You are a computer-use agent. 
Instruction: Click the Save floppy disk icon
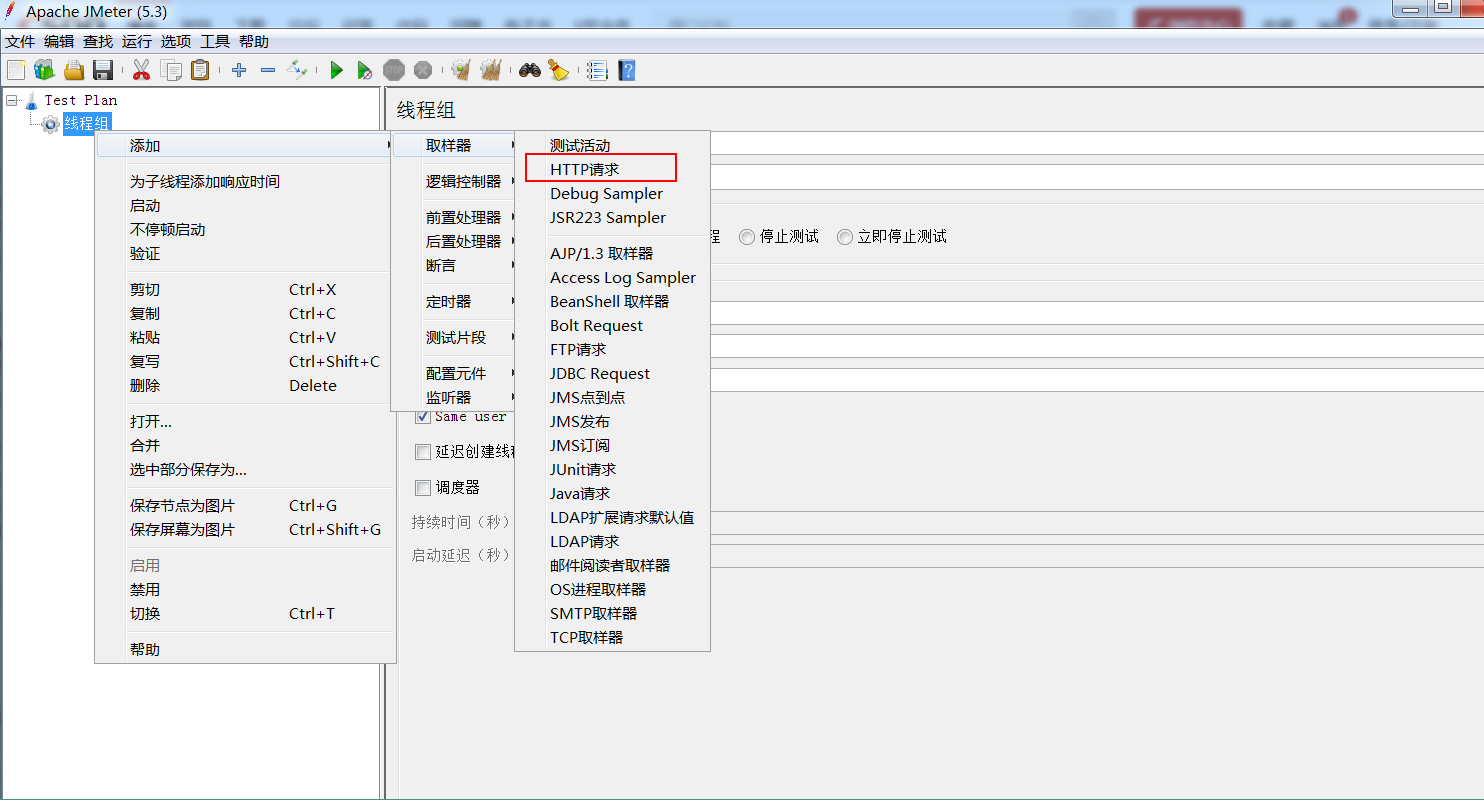(x=102, y=70)
